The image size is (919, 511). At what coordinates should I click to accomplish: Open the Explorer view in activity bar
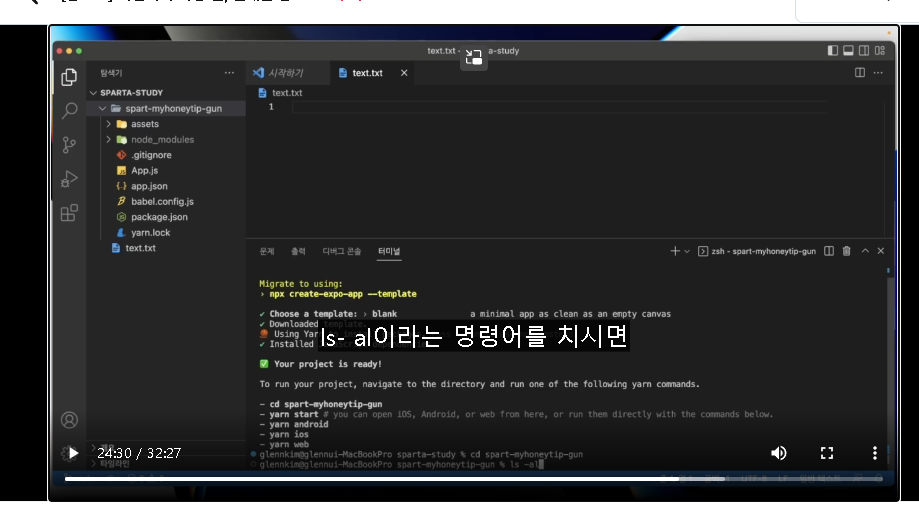[x=69, y=77]
